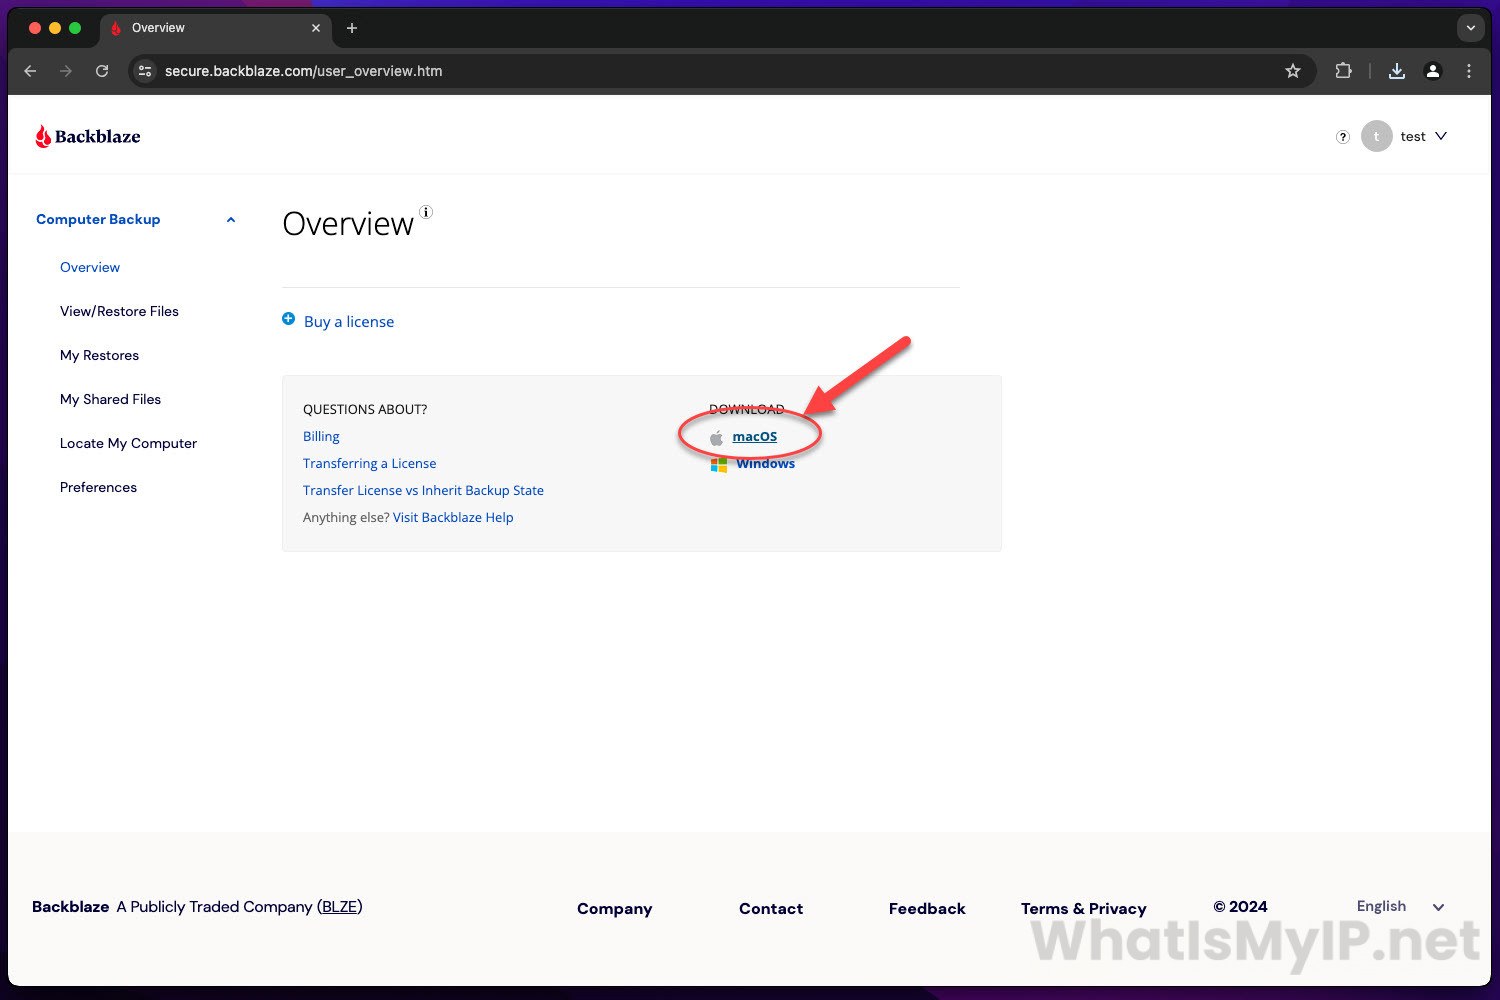Open View/Restore Files page
The image size is (1500, 1000).
(119, 311)
